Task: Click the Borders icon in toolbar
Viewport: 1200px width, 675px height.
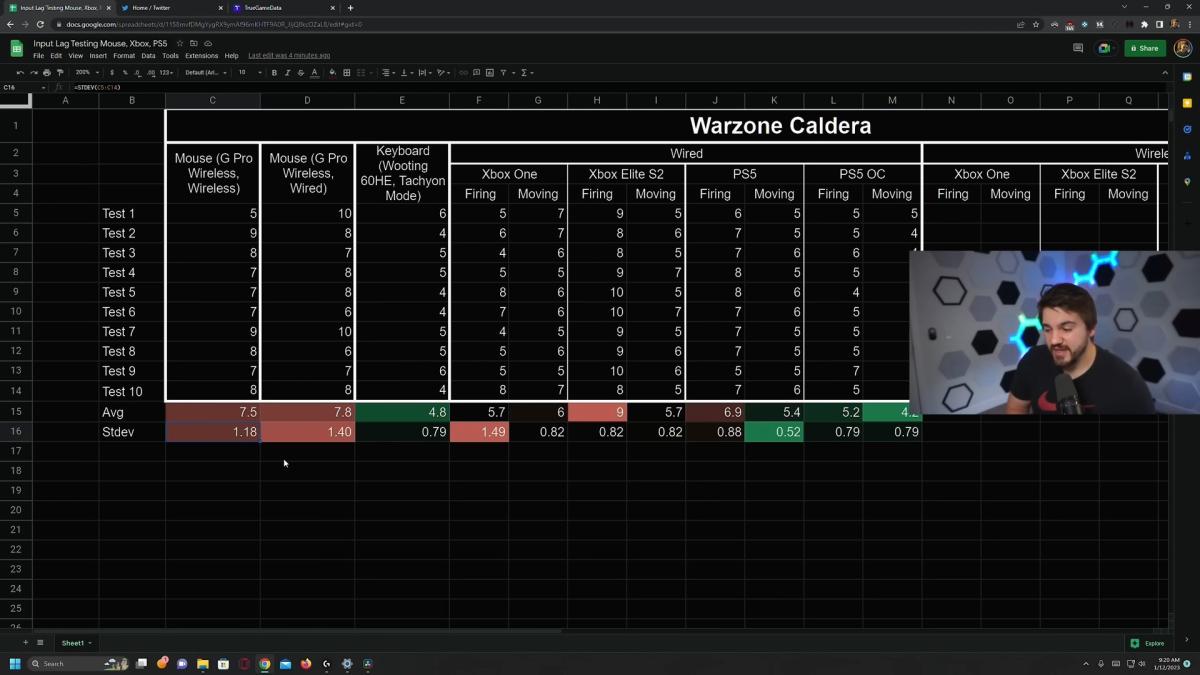Action: click(x=347, y=73)
